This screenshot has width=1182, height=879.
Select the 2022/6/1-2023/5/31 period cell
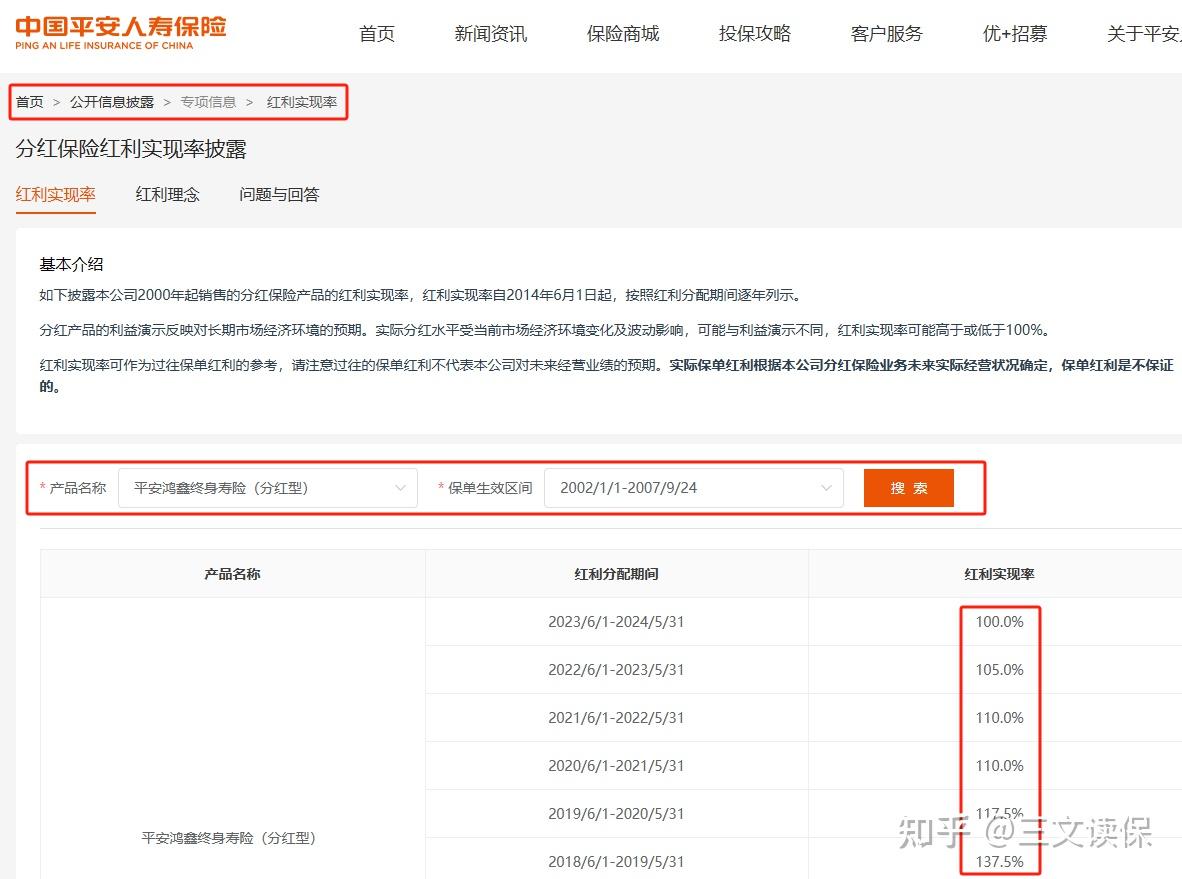point(617,669)
